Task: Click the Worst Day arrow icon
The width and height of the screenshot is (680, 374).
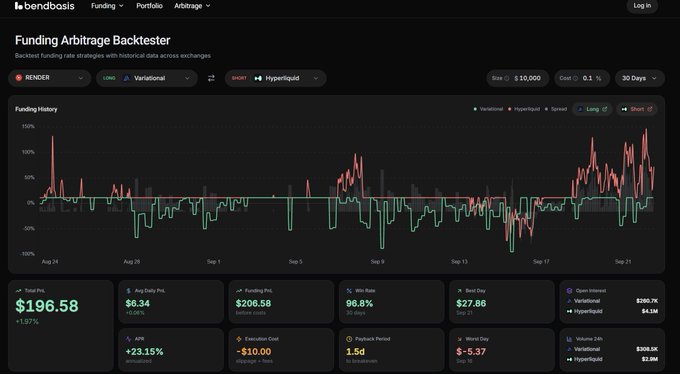Action: pos(459,339)
